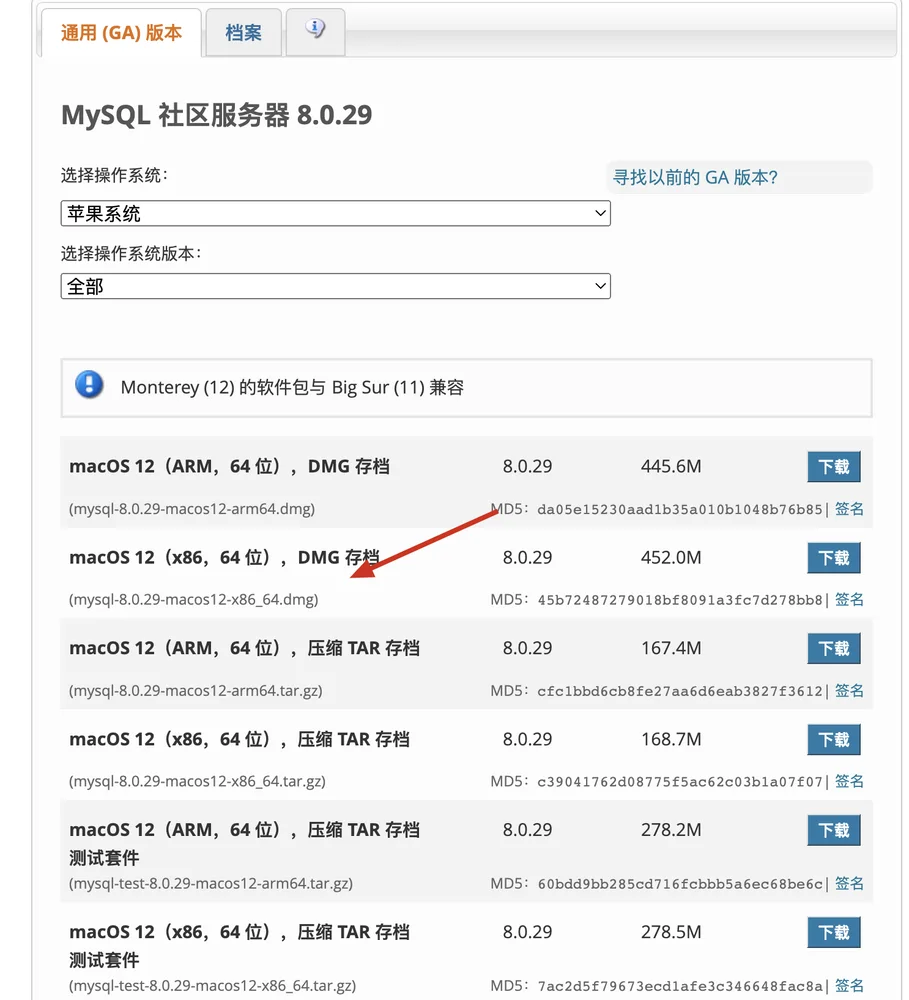Open 签名 link for mysql-test arm64 package
This screenshot has height=1000, width=909.
pos(849,883)
